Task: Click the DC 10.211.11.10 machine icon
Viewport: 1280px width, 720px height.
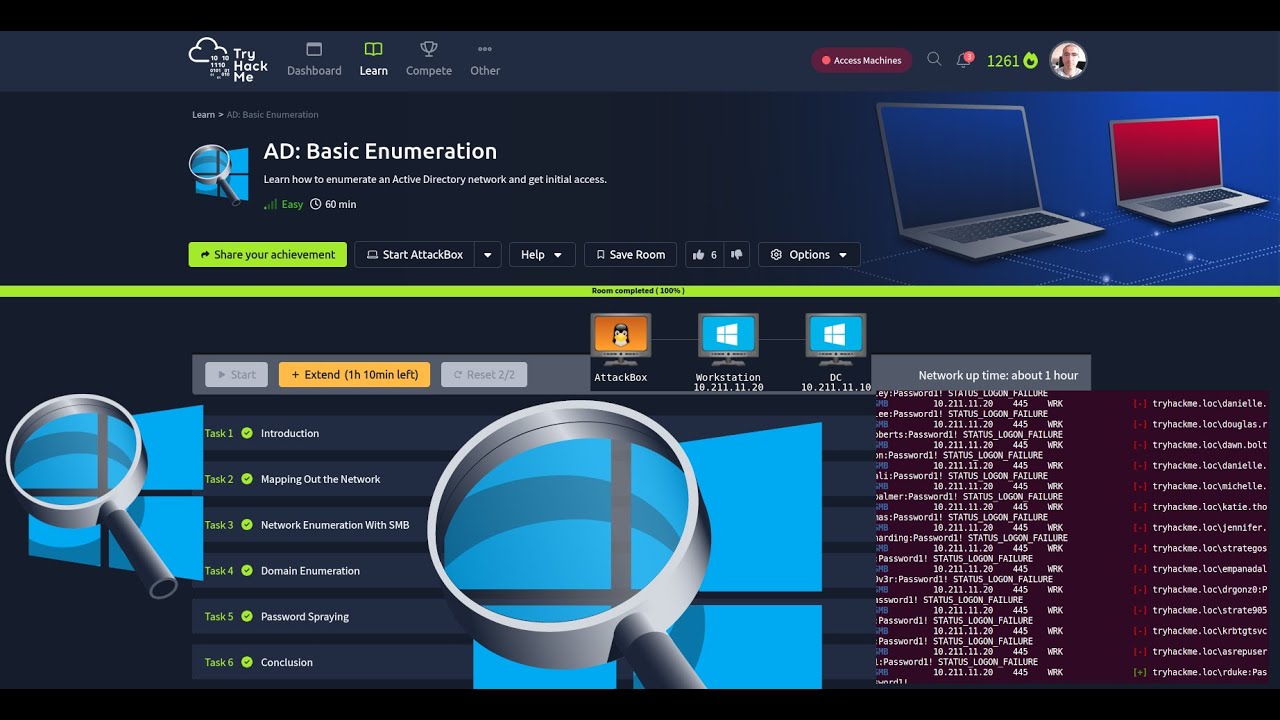Action: tap(836, 337)
